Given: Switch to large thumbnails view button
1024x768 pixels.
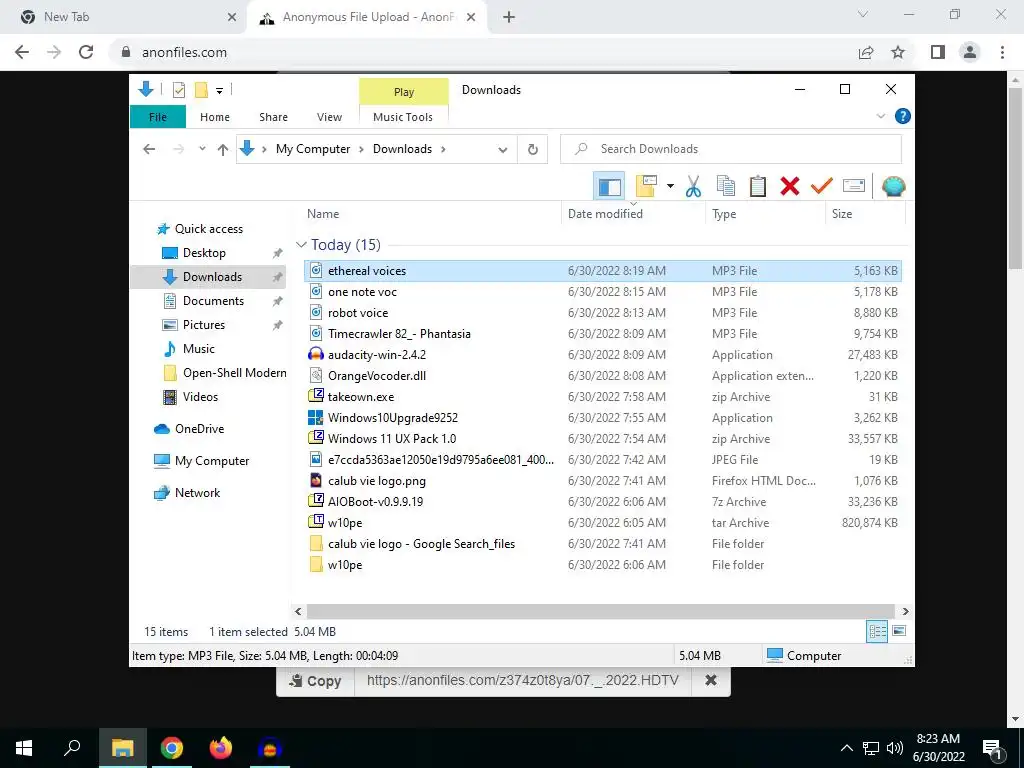Looking at the screenshot, I should tap(899, 631).
